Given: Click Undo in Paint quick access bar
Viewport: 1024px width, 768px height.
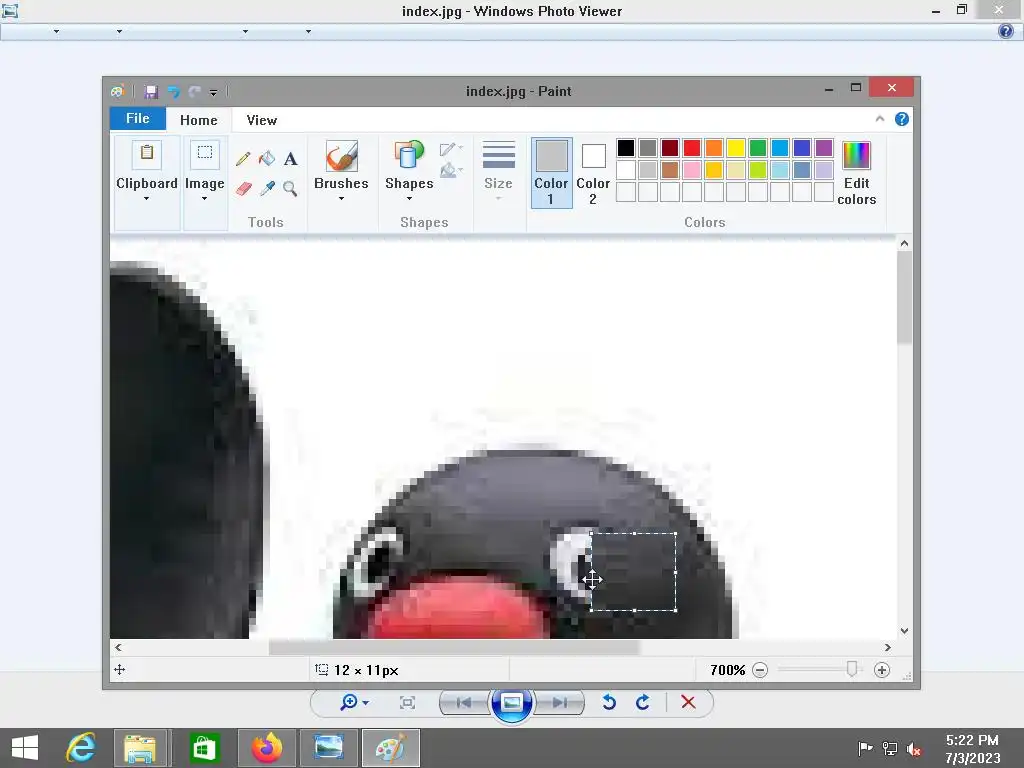Looking at the screenshot, I should point(173,91).
